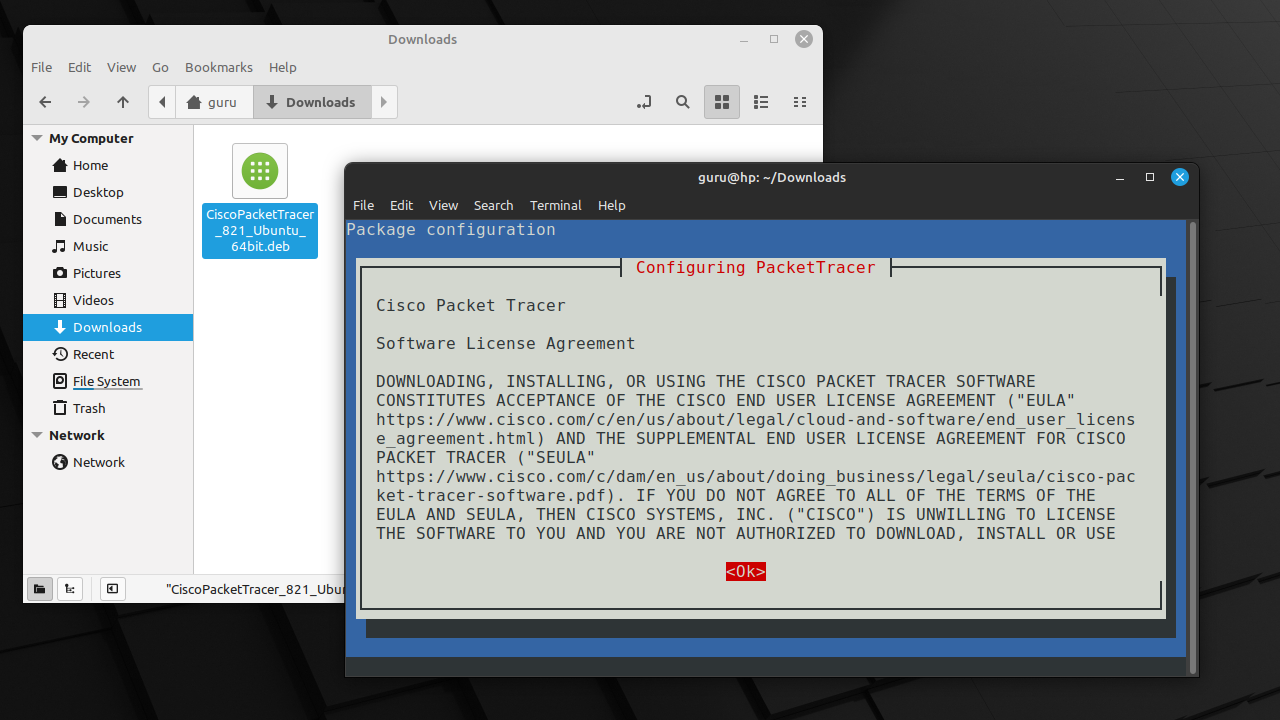Switch to icon view in the file manager
The width and height of the screenshot is (1280, 720).
point(722,102)
